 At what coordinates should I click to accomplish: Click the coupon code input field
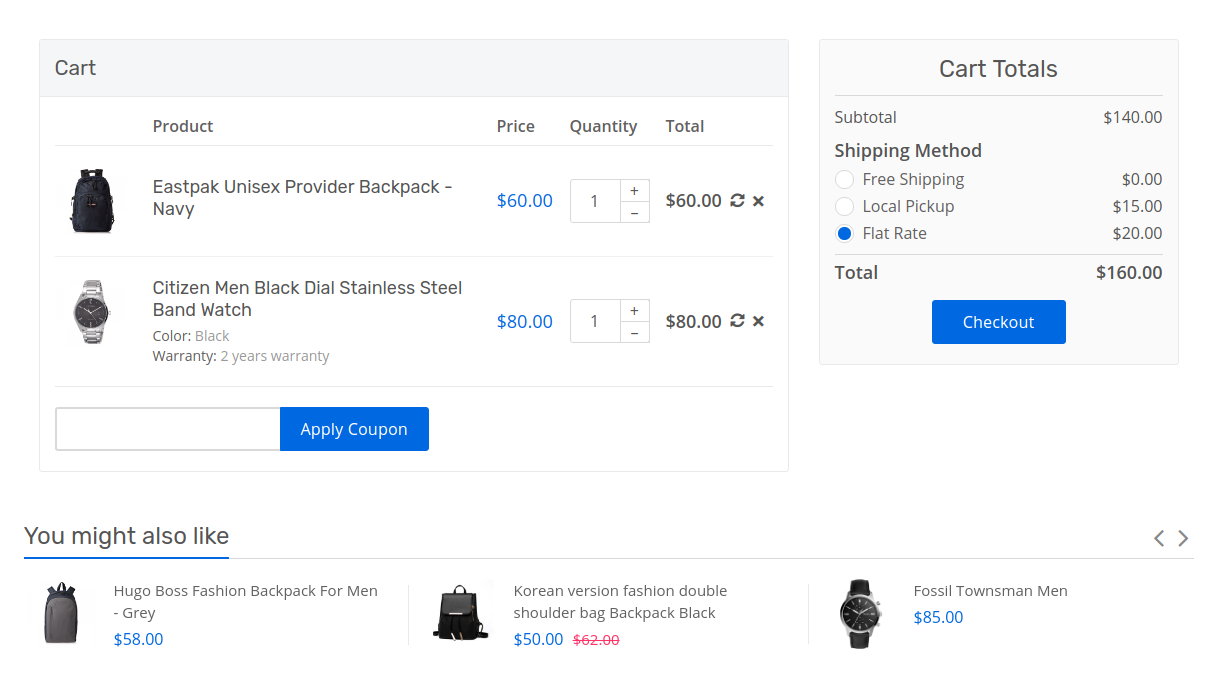tap(167, 428)
